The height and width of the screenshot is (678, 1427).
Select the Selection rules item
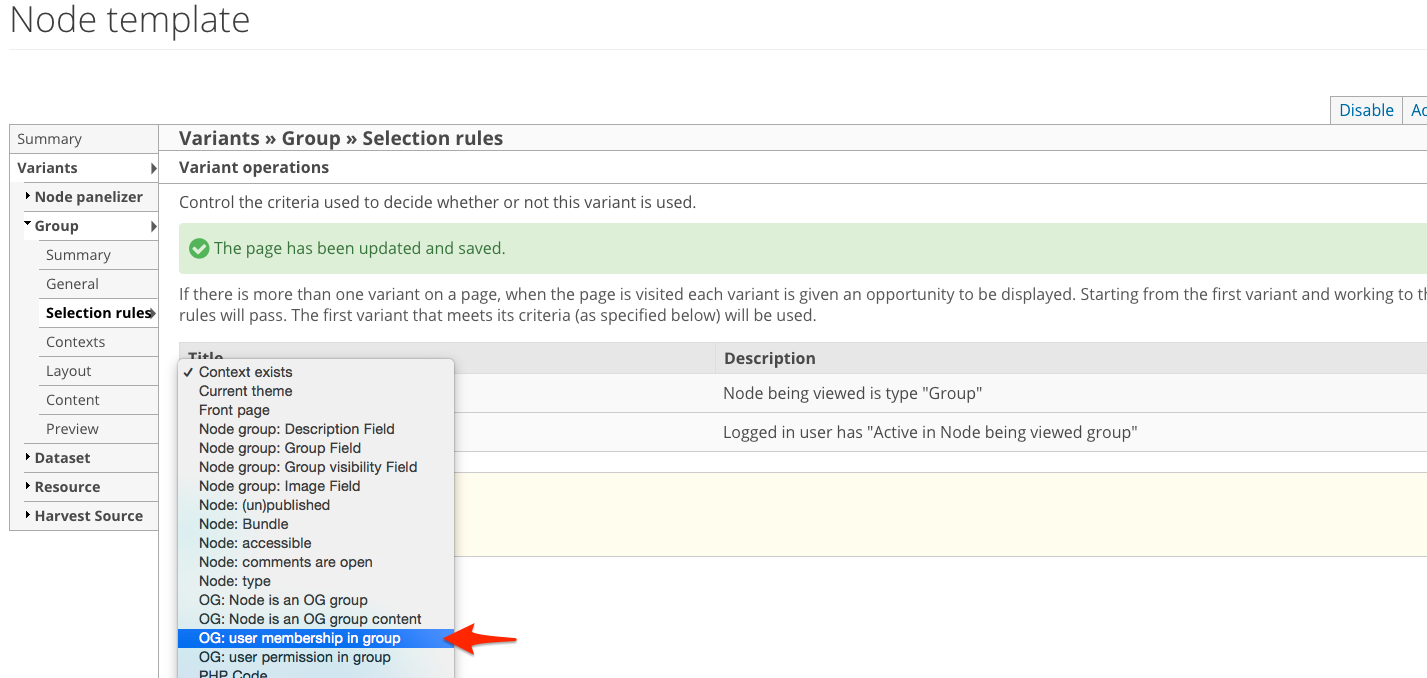click(98, 313)
